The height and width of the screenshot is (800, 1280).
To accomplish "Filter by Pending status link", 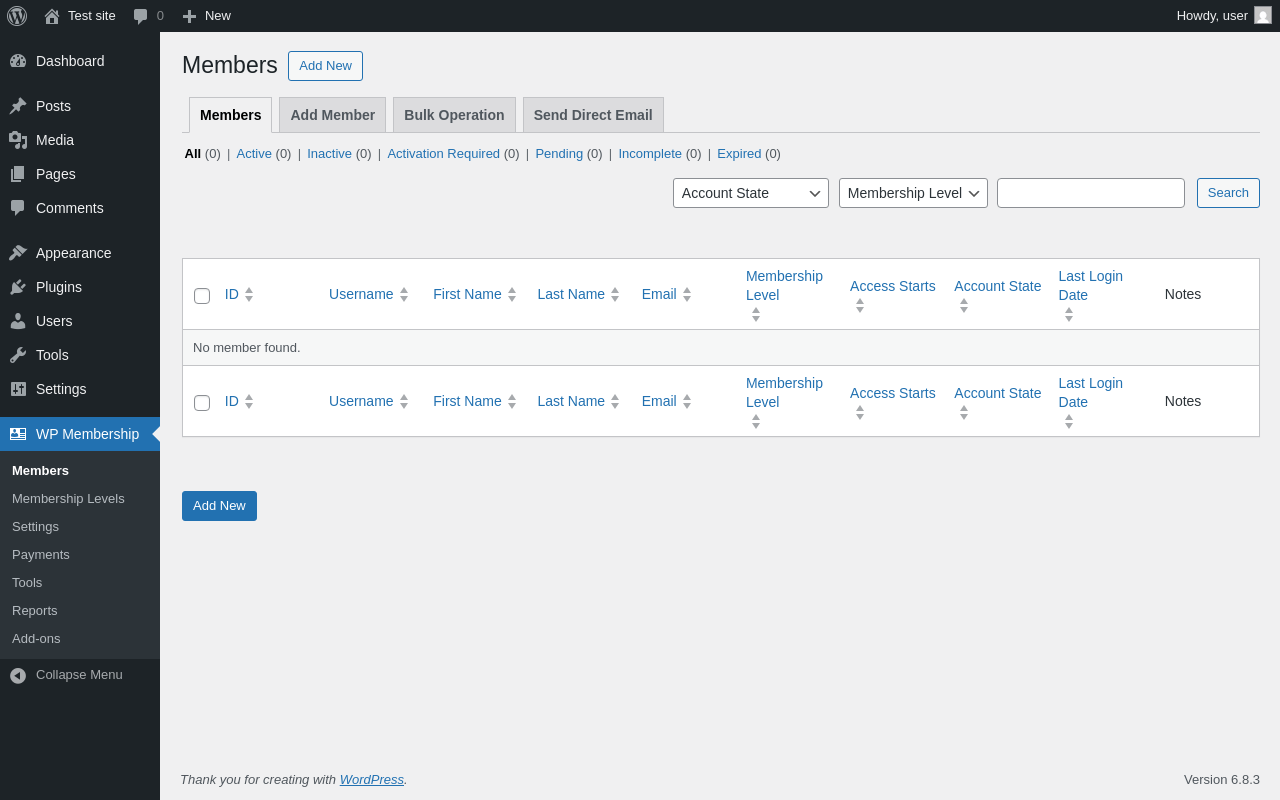I will pyautogui.click(x=559, y=153).
